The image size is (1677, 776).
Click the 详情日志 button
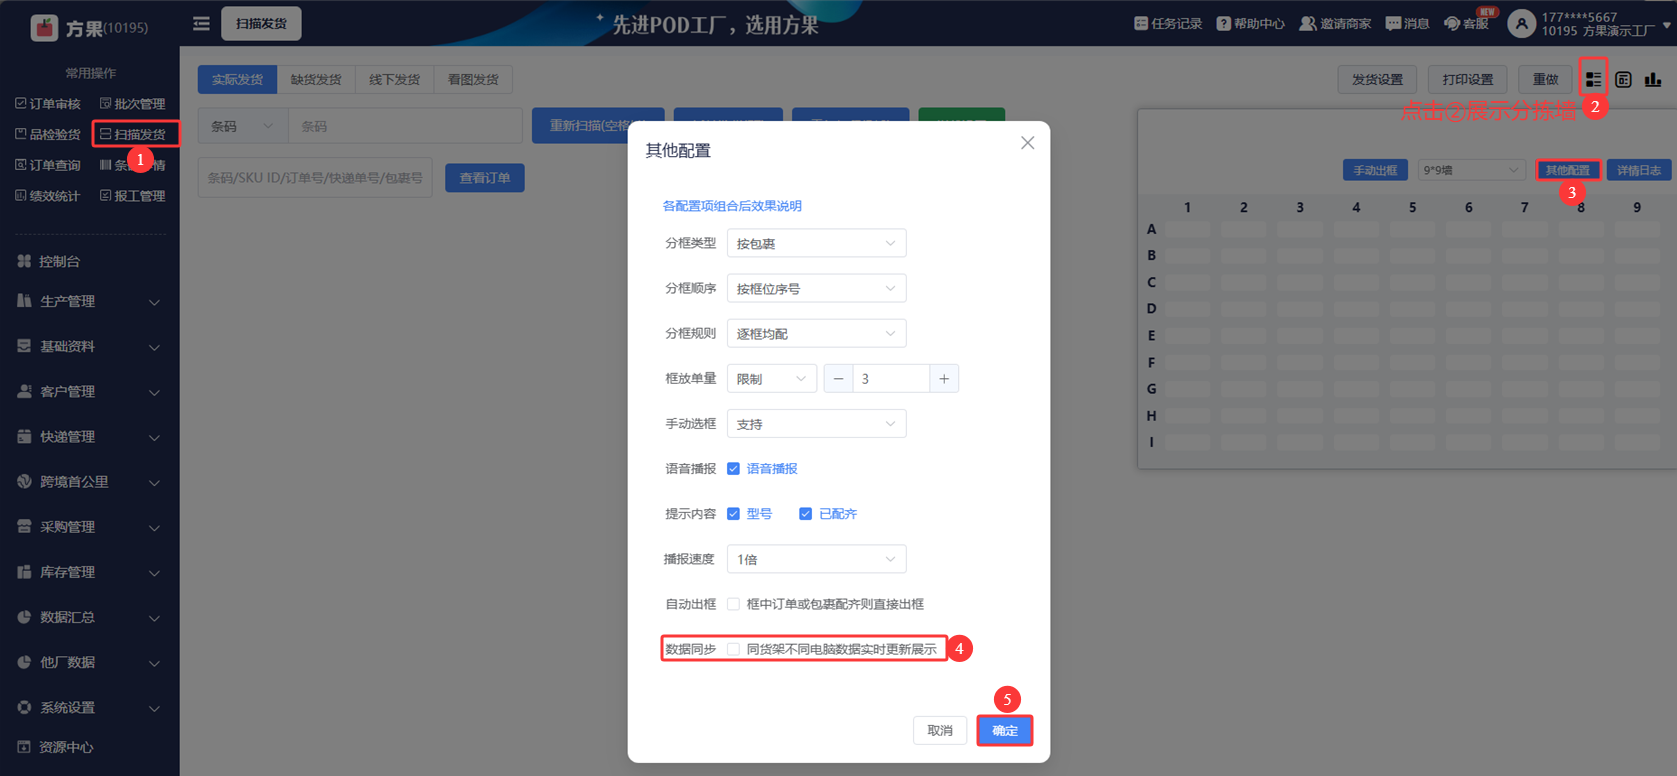pyautogui.click(x=1639, y=170)
